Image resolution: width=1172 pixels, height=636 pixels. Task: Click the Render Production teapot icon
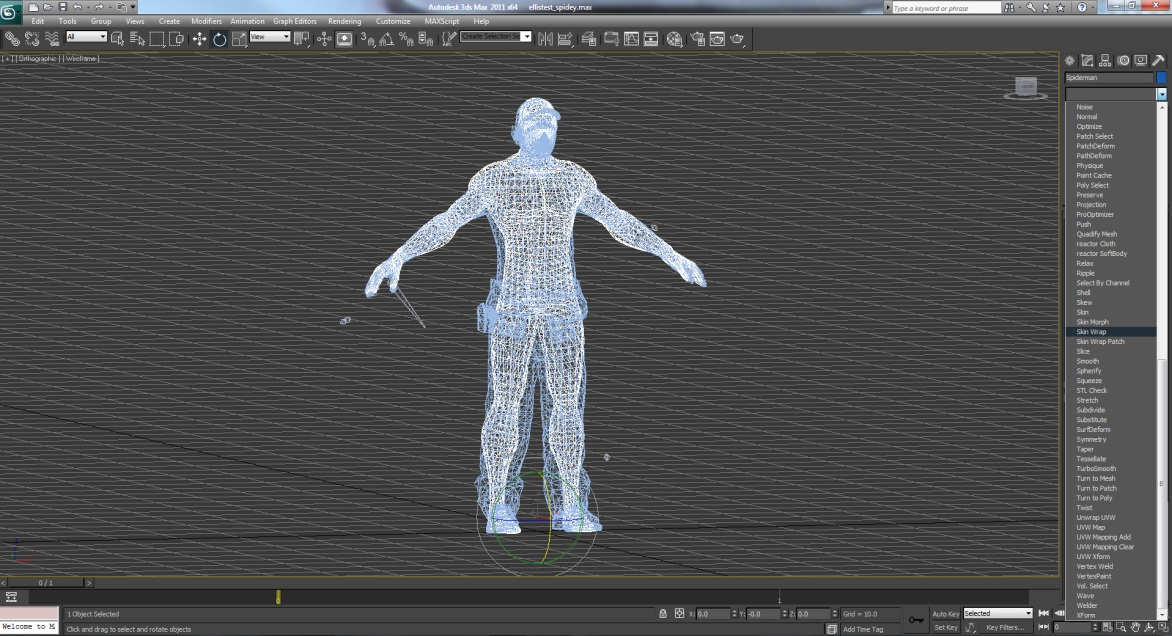(737, 39)
